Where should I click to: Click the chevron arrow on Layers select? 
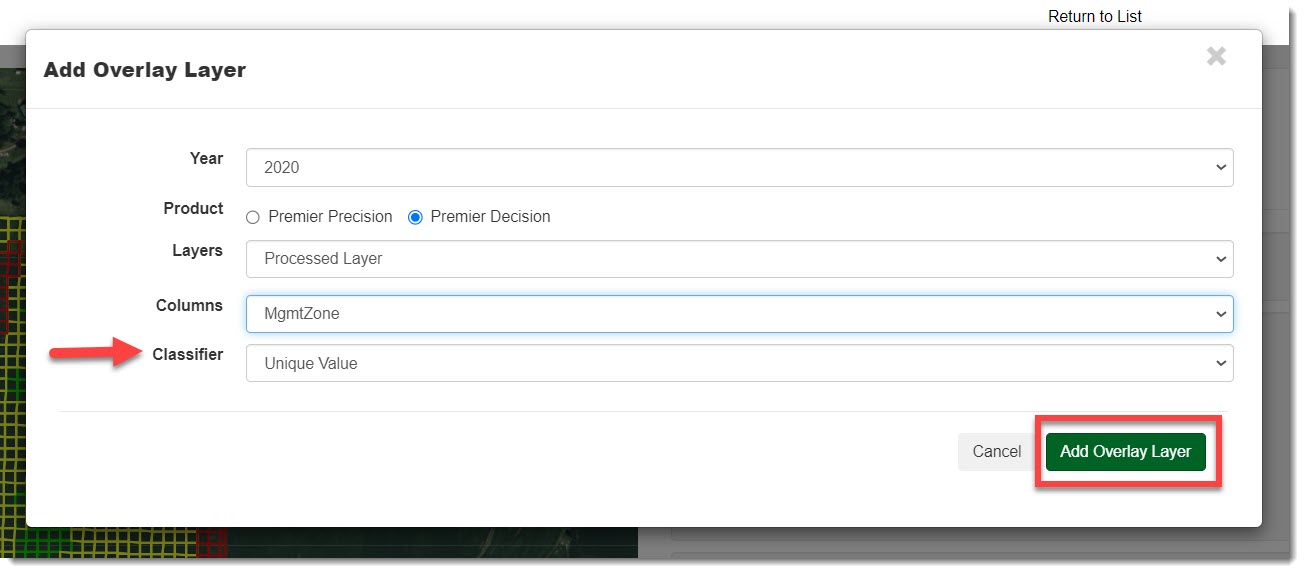pyautogui.click(x=1220, y=259)
